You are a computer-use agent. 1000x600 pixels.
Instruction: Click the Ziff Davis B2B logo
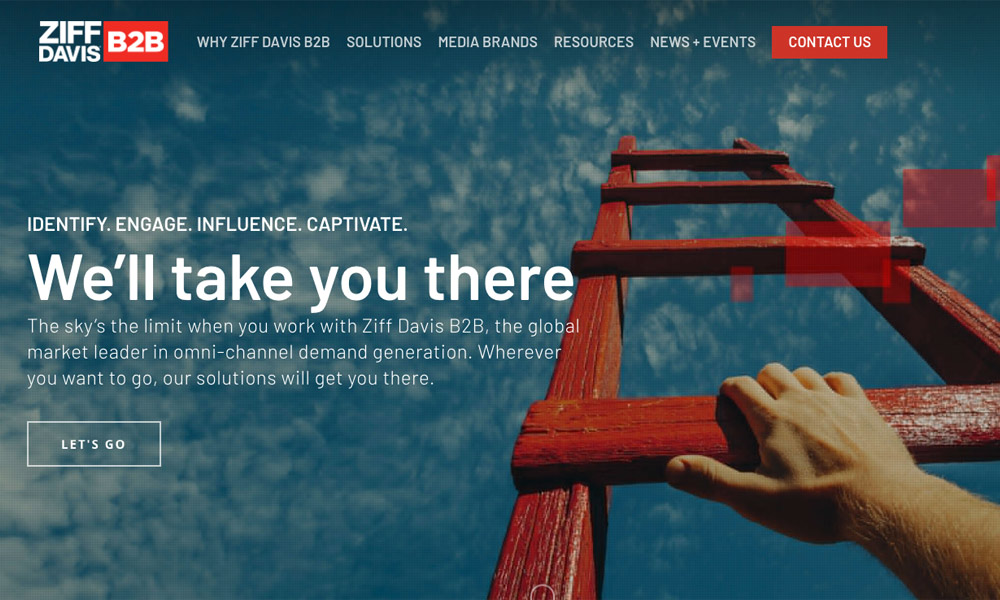(x=103, y=41)
